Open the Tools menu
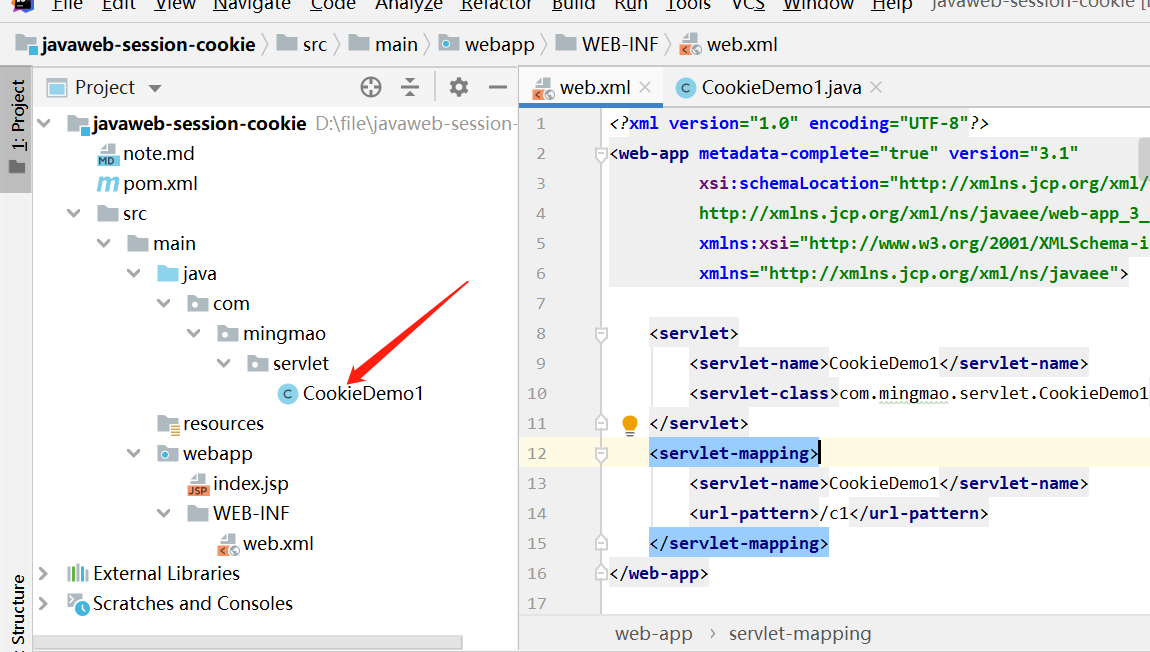The width and height of the screenshot is (1150, 652). coord(688,4)
